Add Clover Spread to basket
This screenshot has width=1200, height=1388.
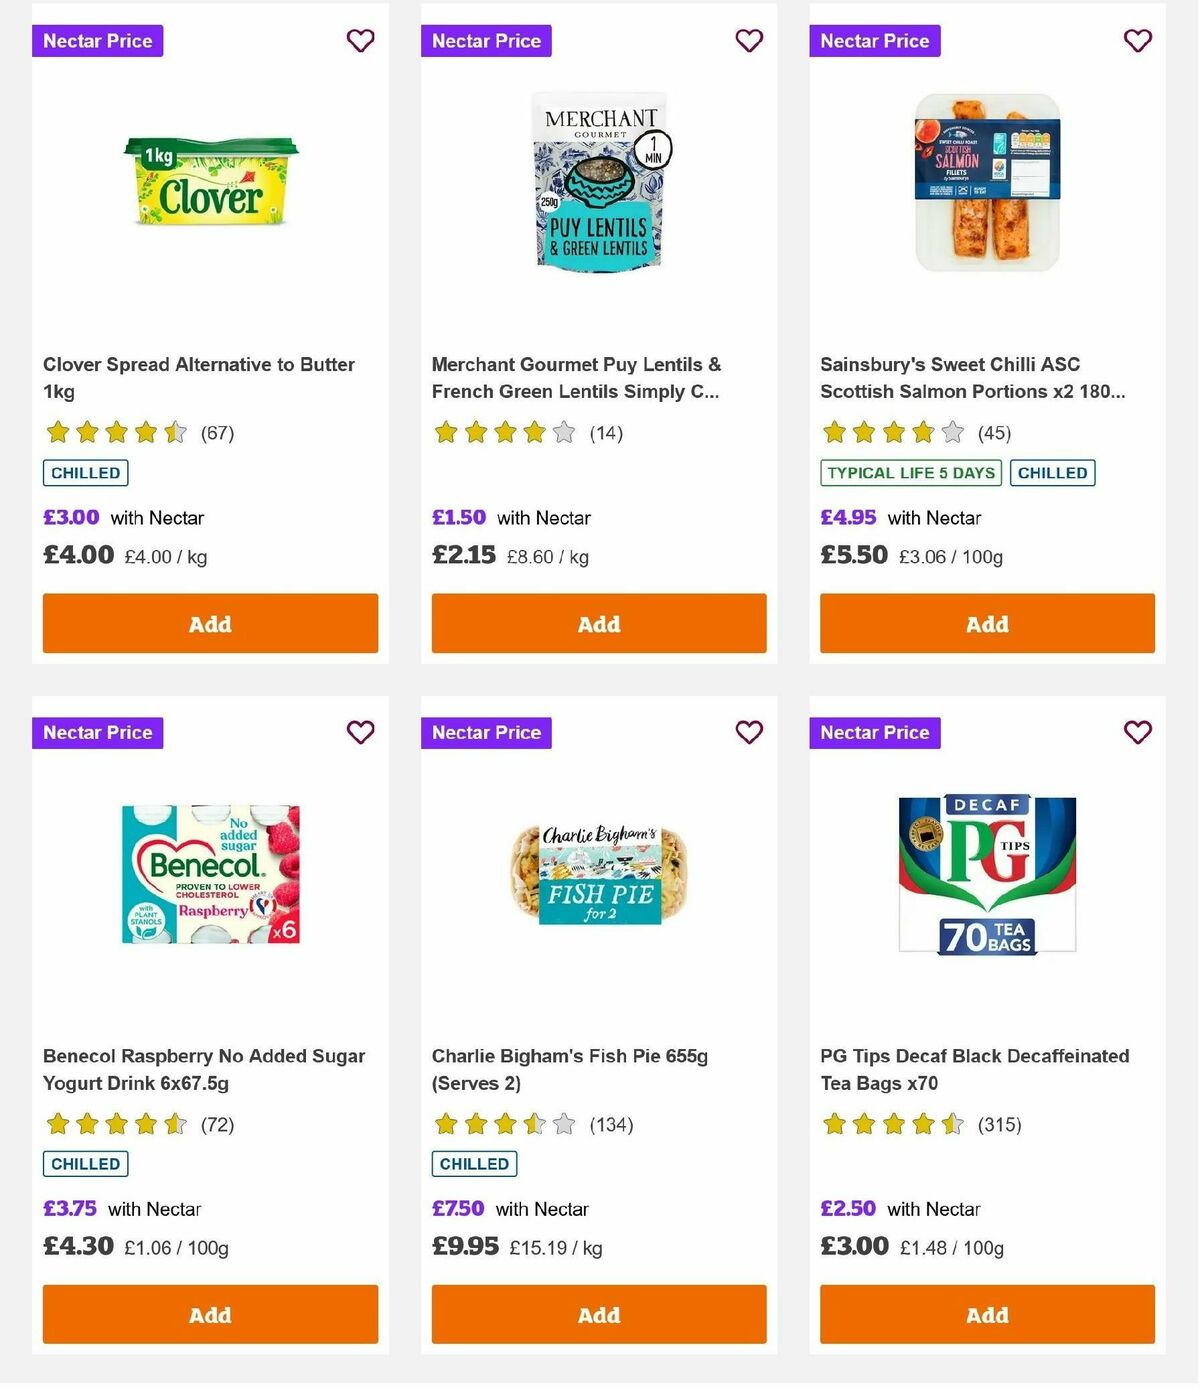[210, 623]
